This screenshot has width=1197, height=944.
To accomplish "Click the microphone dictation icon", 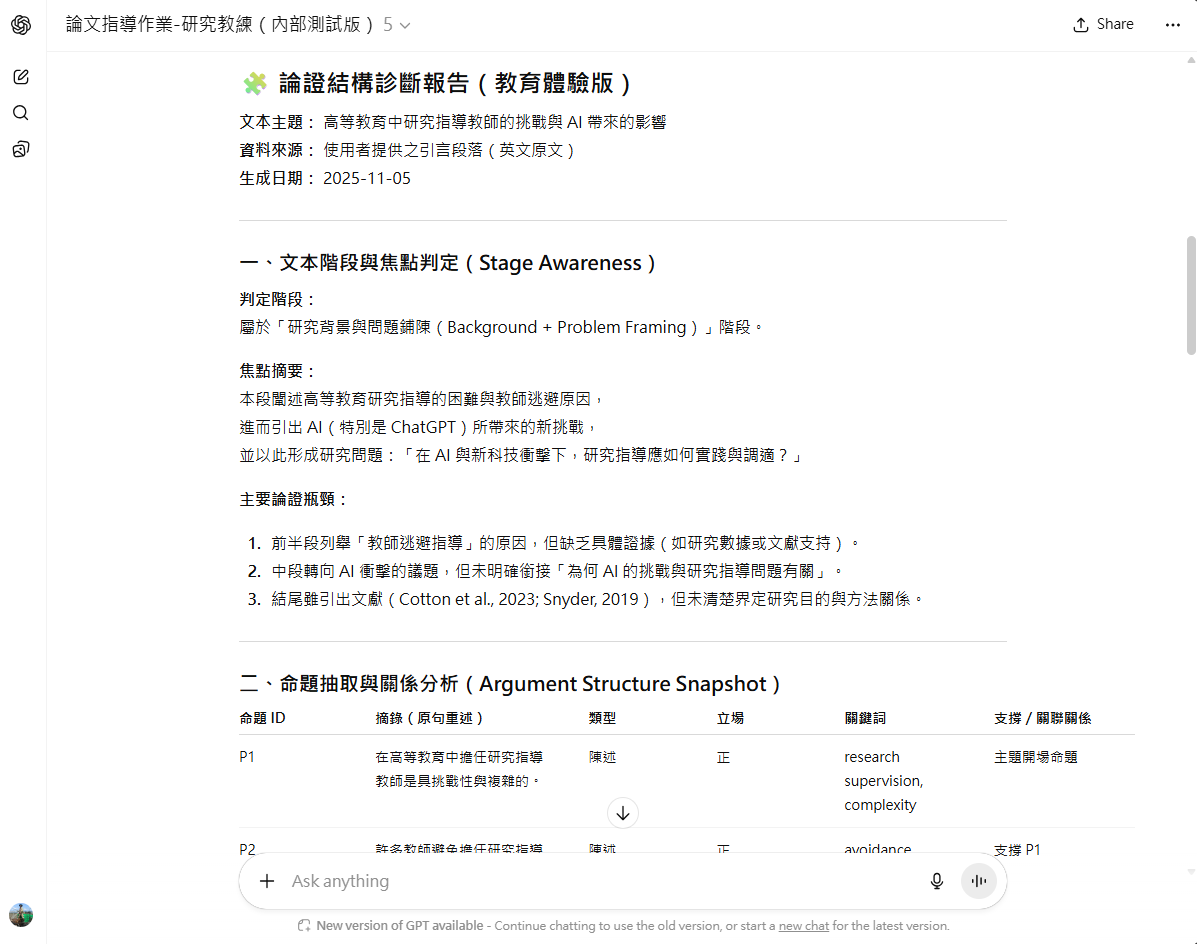I will point(937,881).
